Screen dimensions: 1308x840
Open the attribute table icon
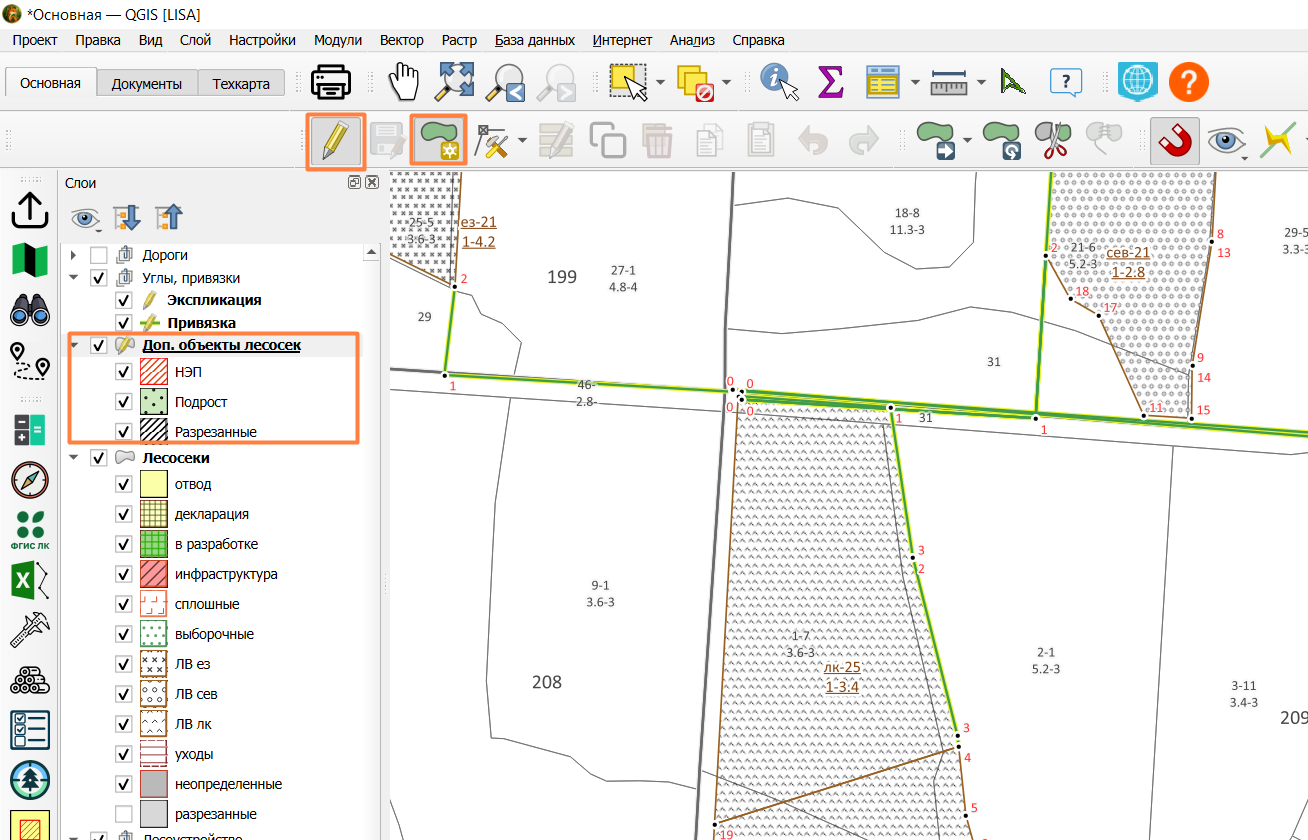(x=883, y=82)
